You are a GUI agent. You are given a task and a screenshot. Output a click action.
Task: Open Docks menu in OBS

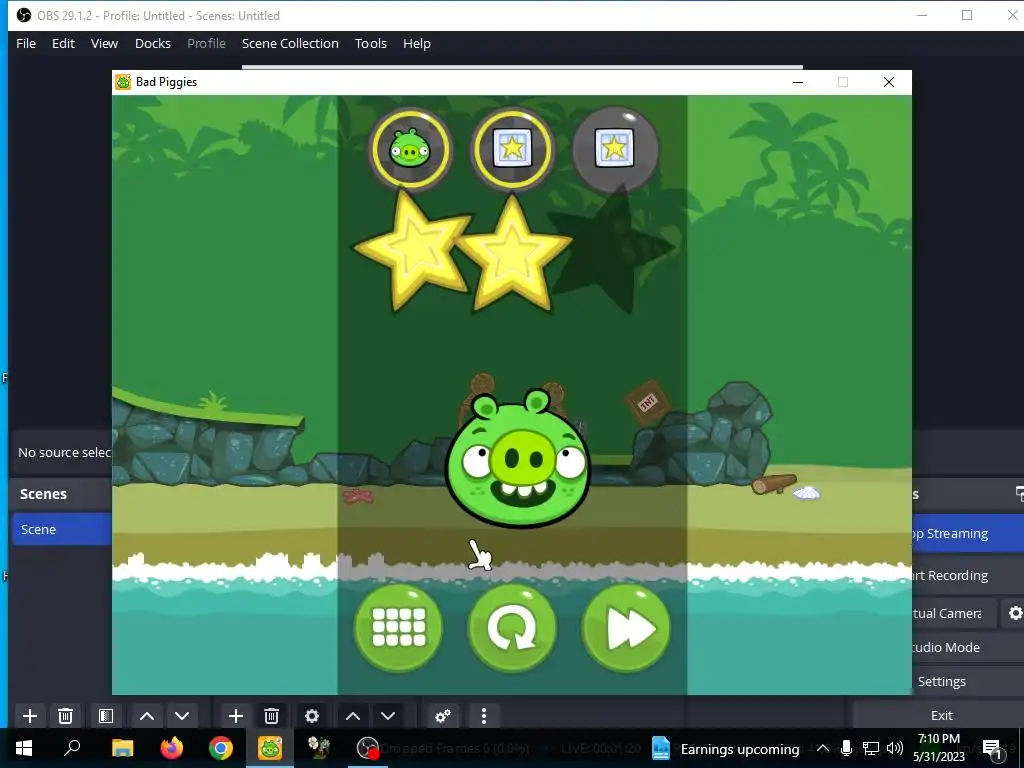pyautogui.click(x=153, y=43)
